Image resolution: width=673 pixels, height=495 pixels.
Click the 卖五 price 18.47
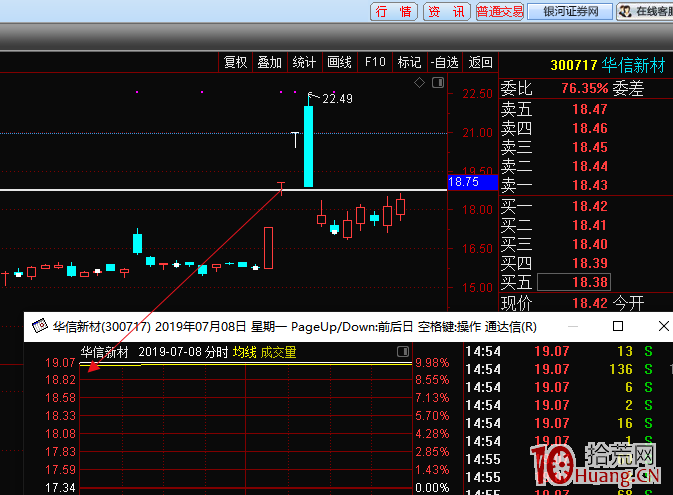point(590,109)
